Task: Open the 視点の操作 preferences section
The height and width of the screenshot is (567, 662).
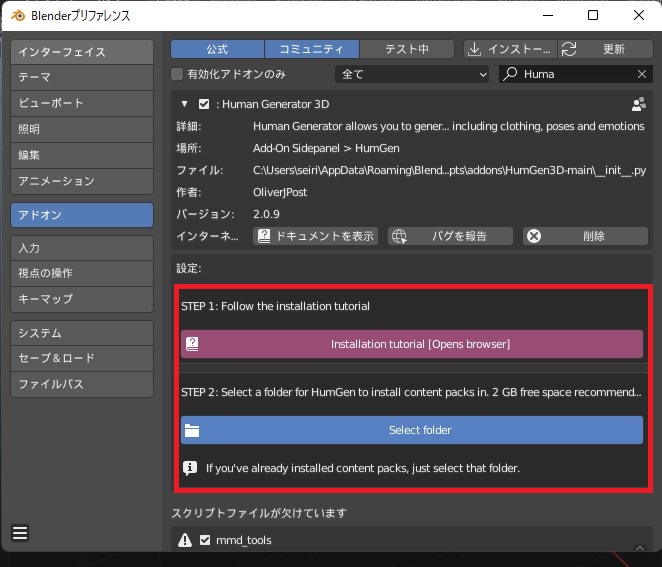Action: [x=82, y=273]
